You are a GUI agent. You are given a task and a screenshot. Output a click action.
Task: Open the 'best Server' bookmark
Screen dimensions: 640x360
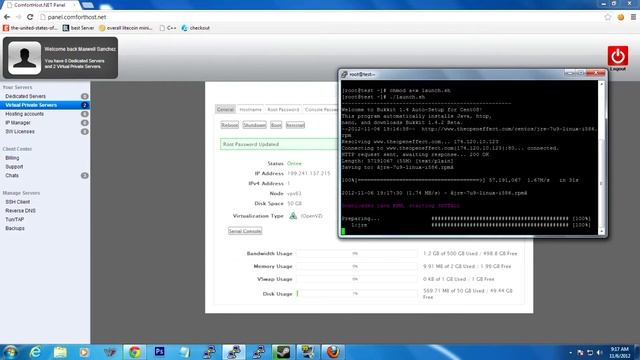point(78,28)
